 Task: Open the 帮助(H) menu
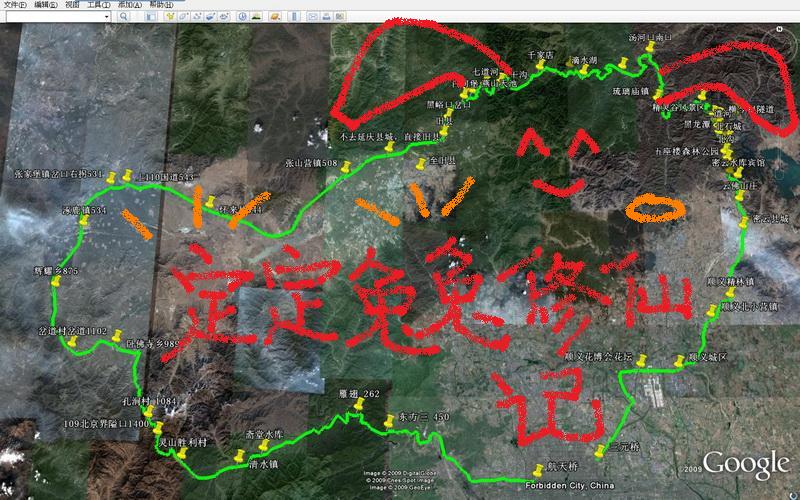click(161, 5)
